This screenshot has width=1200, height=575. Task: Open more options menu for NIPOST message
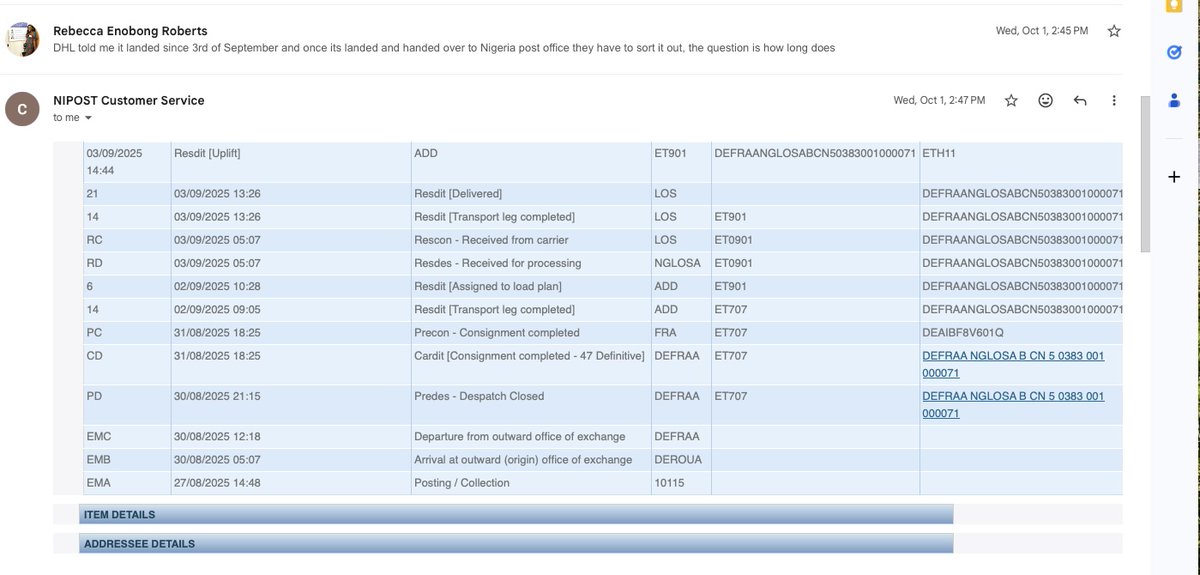pyautogui.click(x=1114, y=100)
